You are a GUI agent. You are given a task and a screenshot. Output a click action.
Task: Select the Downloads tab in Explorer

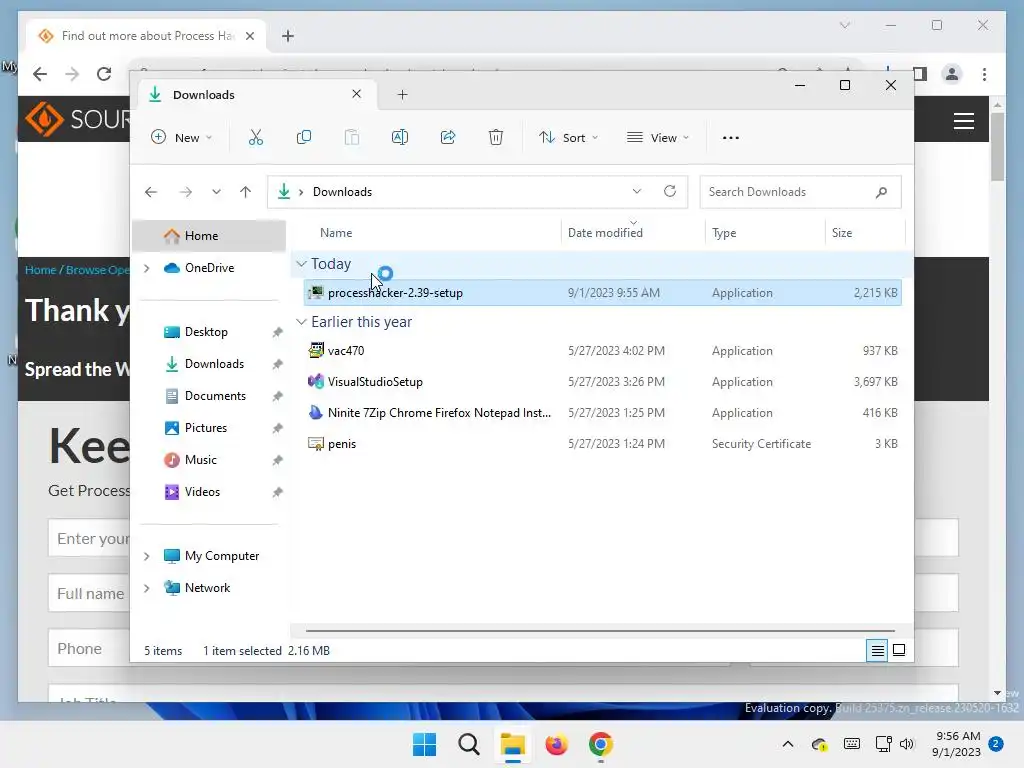tap(257, 95)
